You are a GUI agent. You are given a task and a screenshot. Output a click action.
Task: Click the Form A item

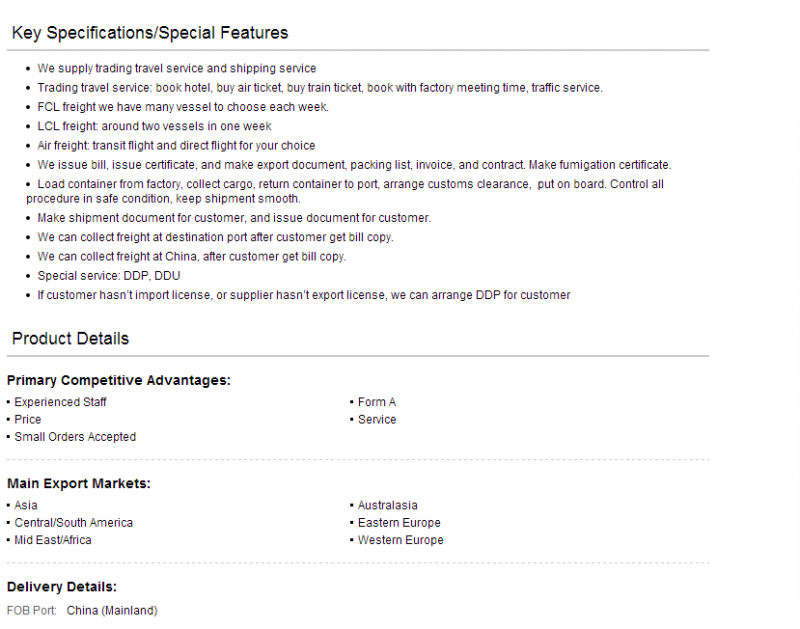pos(377,402)
